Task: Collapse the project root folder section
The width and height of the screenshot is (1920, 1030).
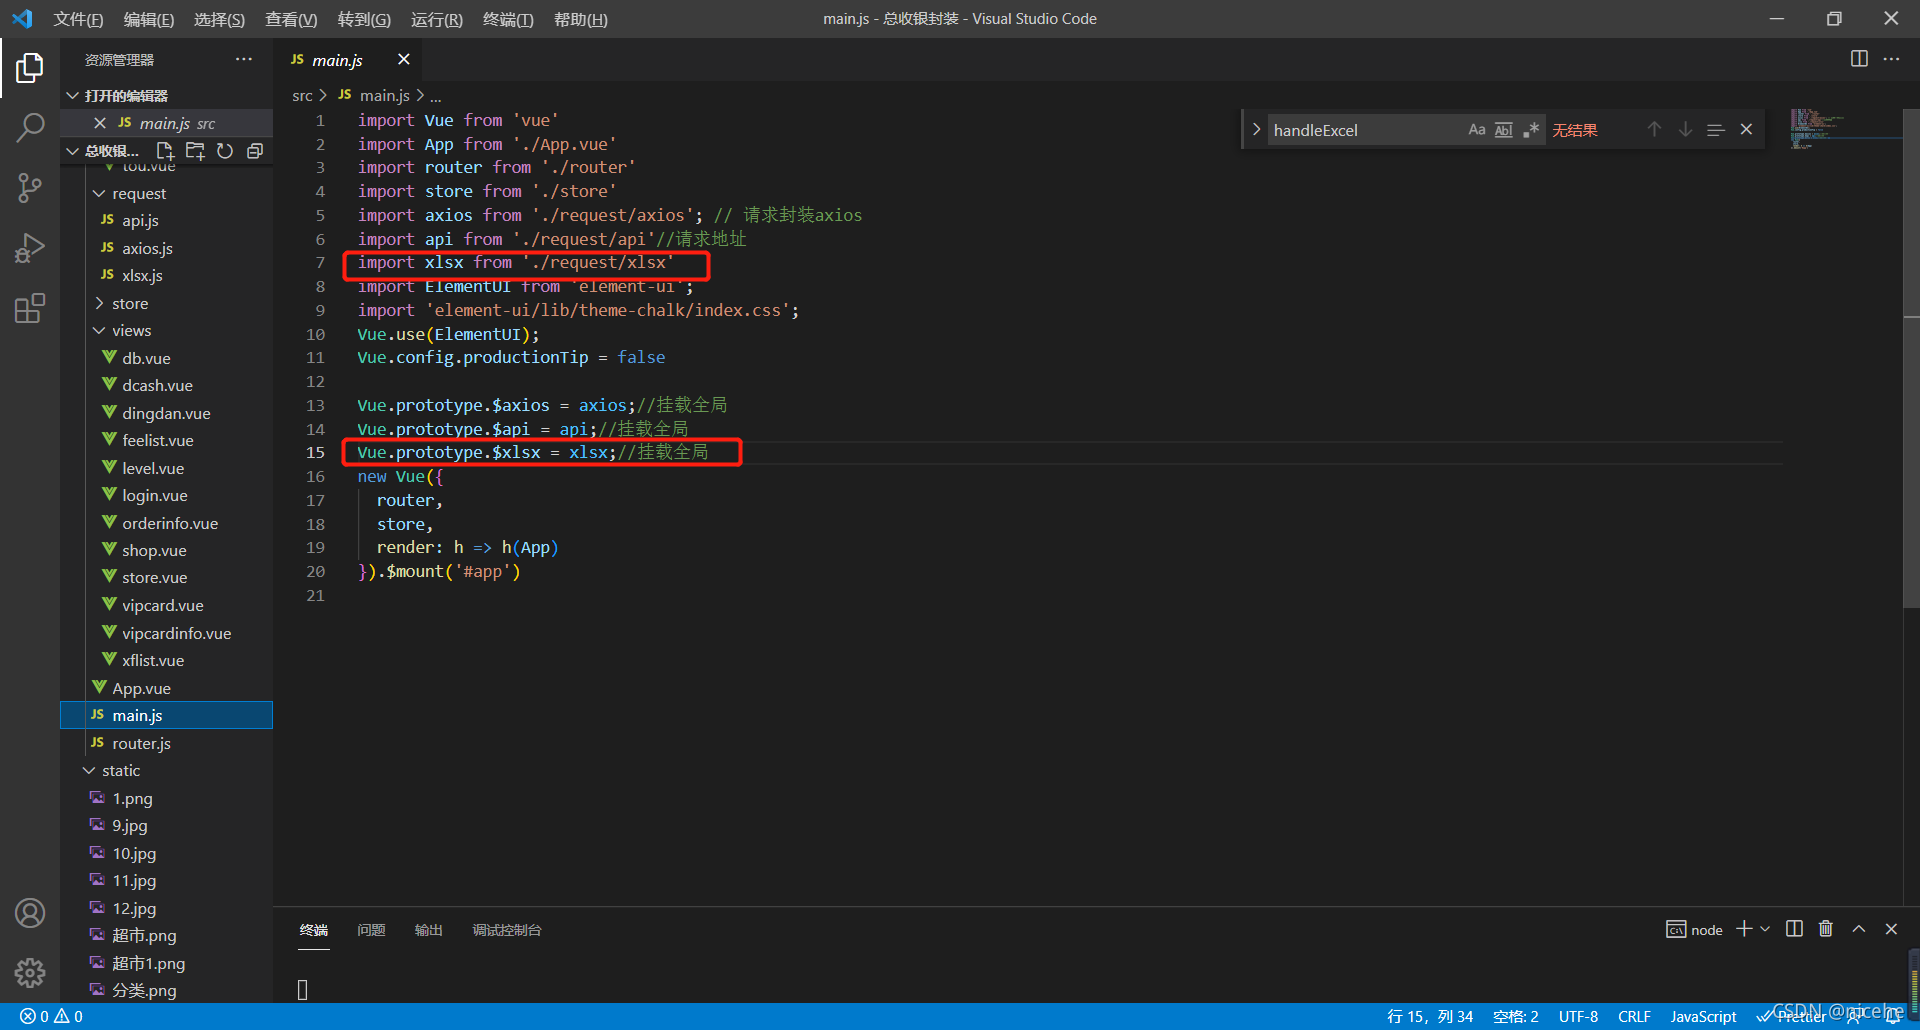Action: (102, 151)
